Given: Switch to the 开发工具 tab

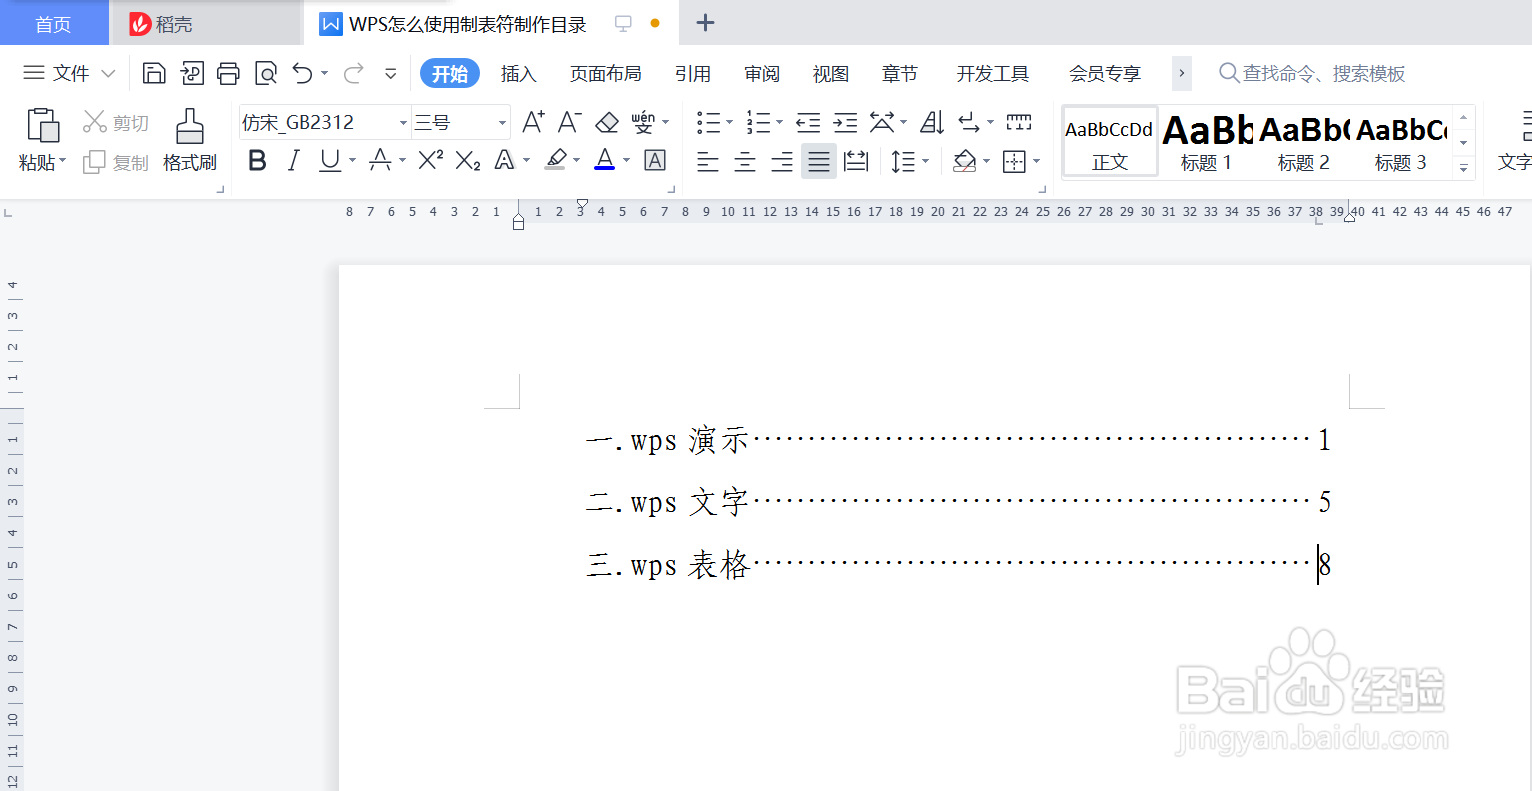Looking at the screenshot, I should (x=992, y=74).
